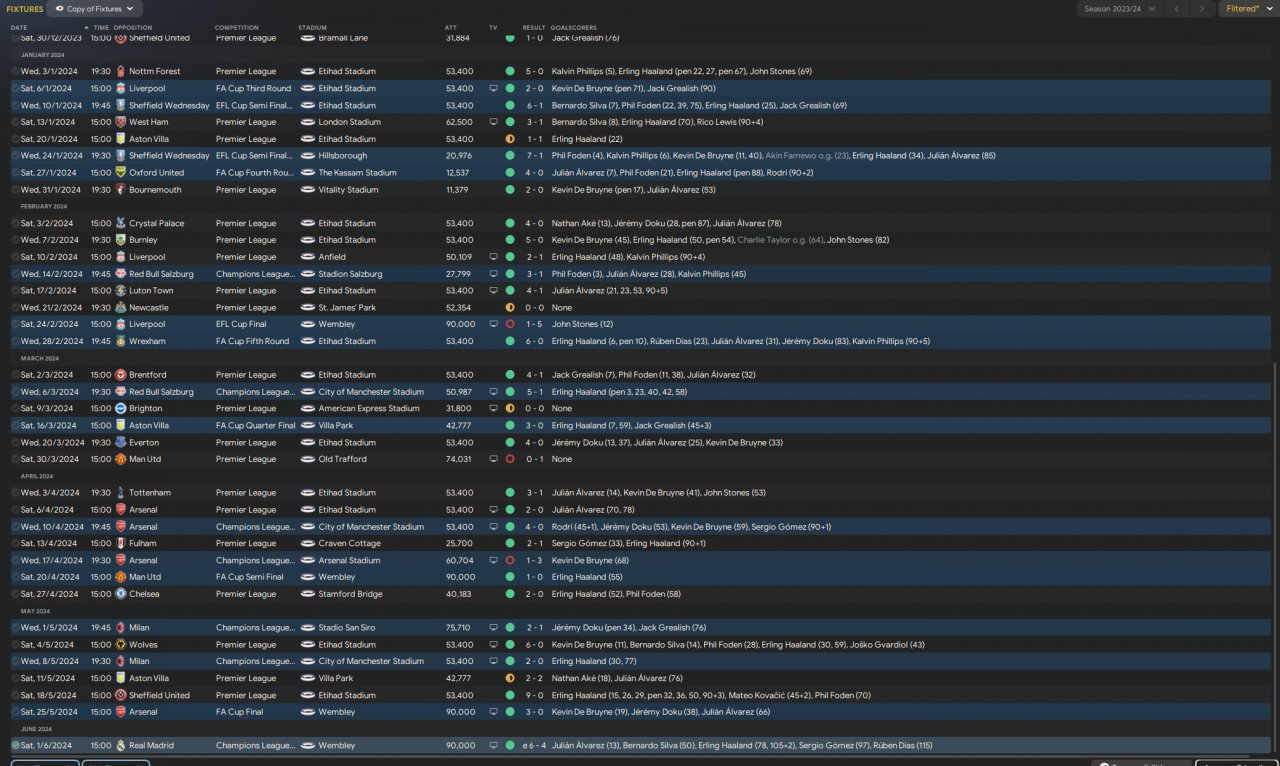
Task: Click the Oxford United club badge
Action: (121, 173)
